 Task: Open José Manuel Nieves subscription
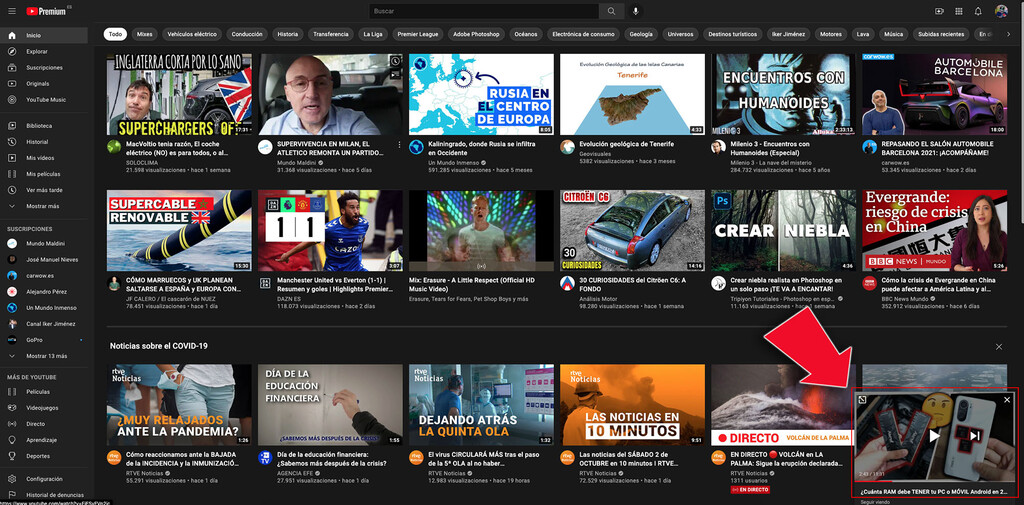(44, 259)
